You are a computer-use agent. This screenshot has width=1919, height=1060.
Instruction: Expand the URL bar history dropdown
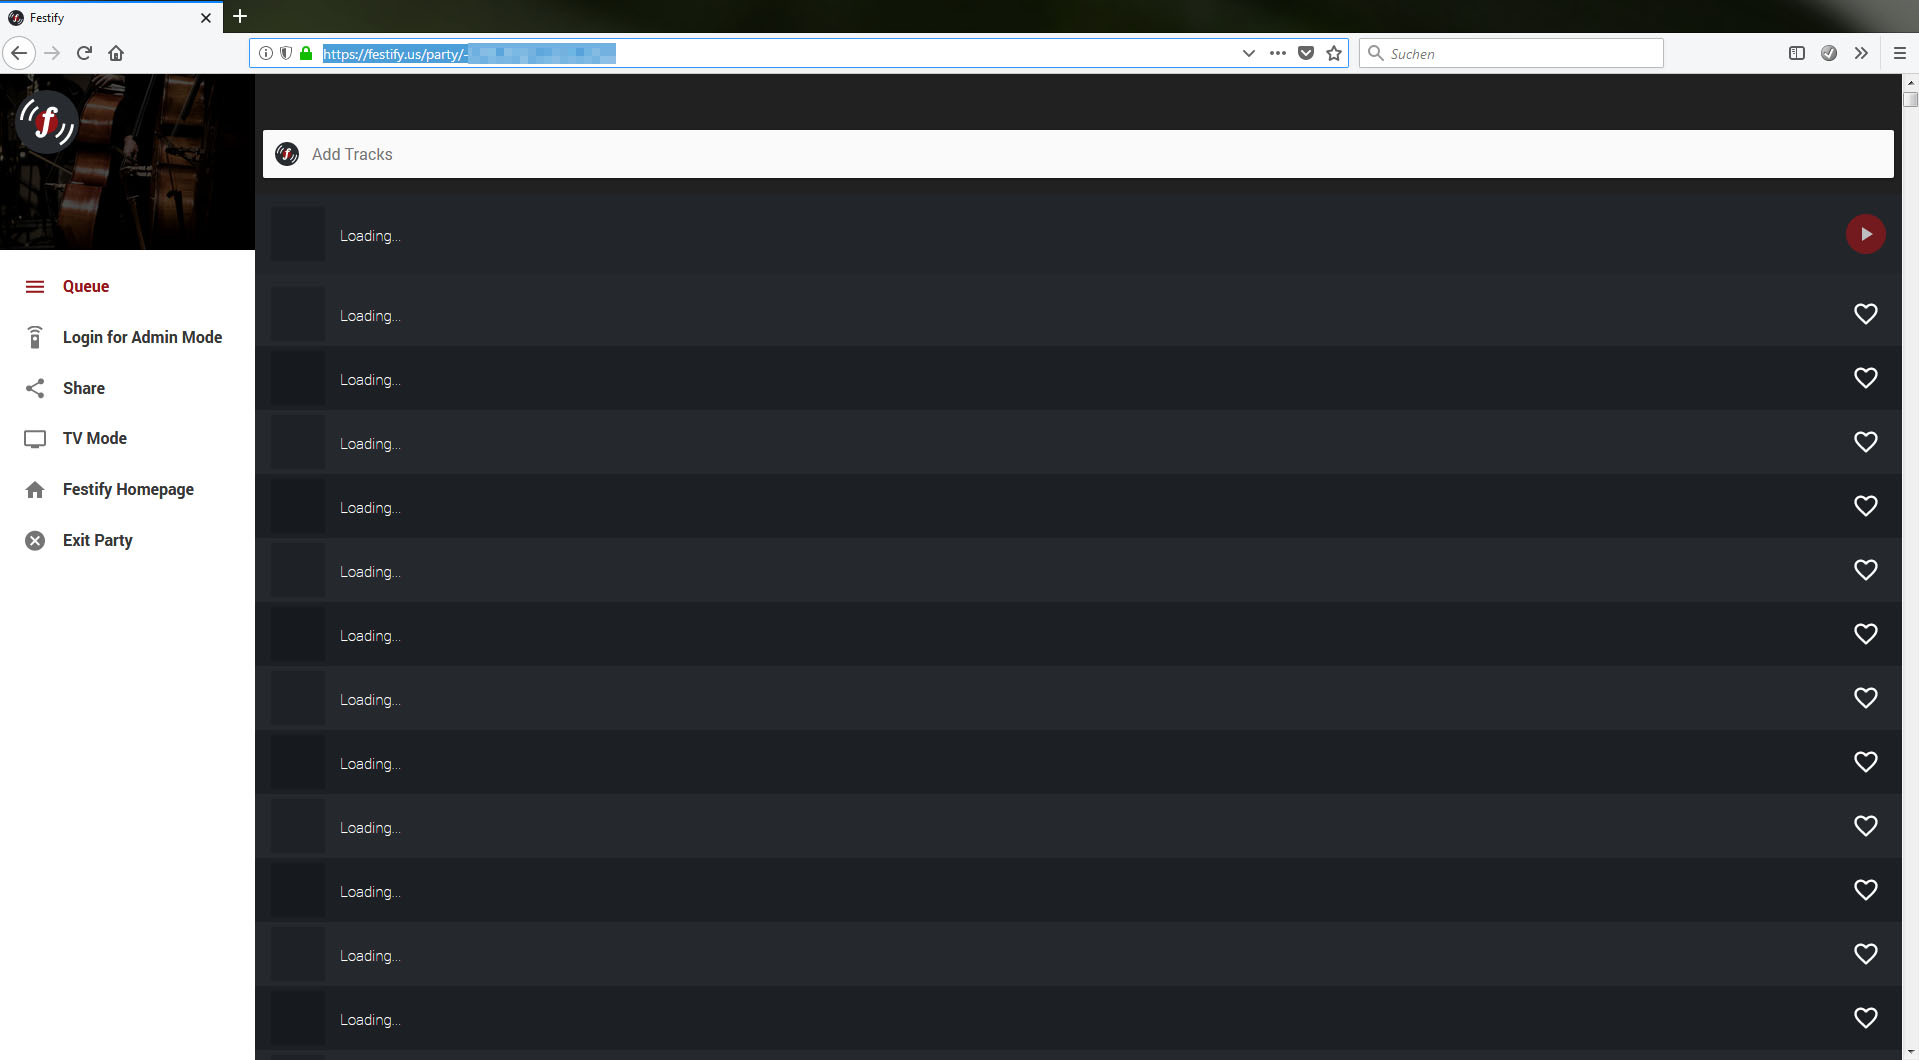coord(1248,53)
